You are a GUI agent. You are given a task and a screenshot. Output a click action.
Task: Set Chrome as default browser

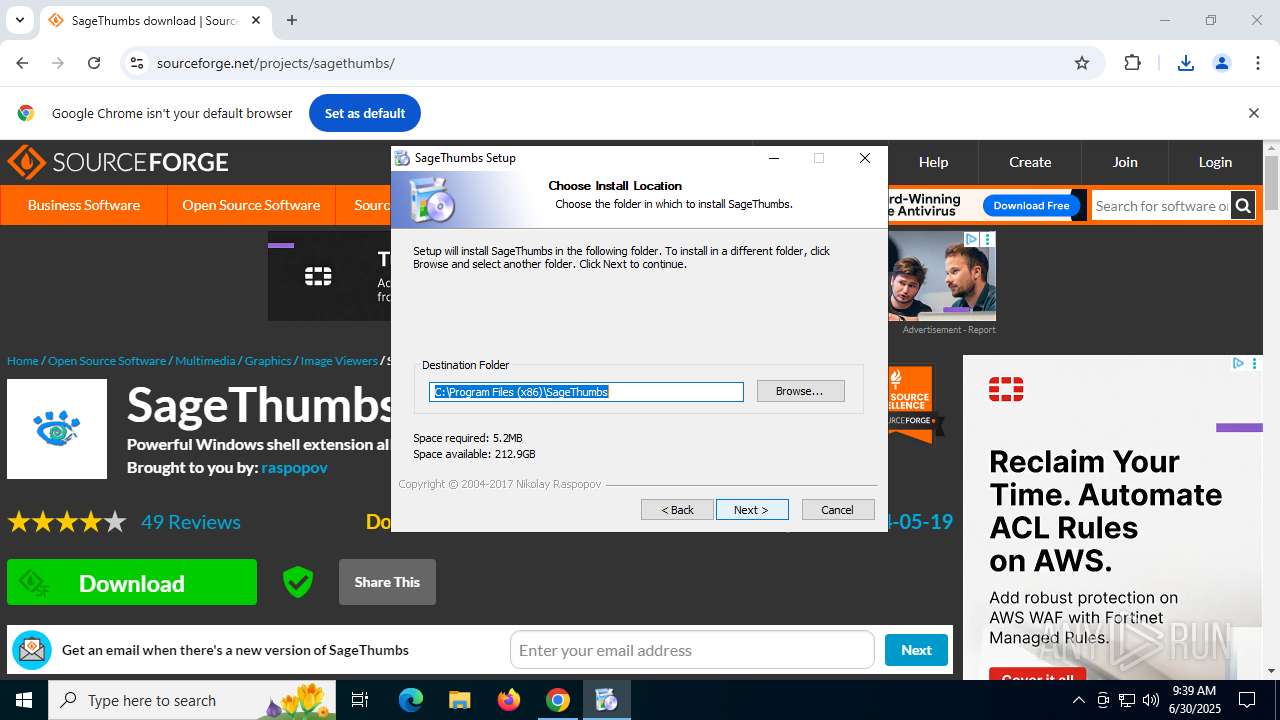coord(365,113)
